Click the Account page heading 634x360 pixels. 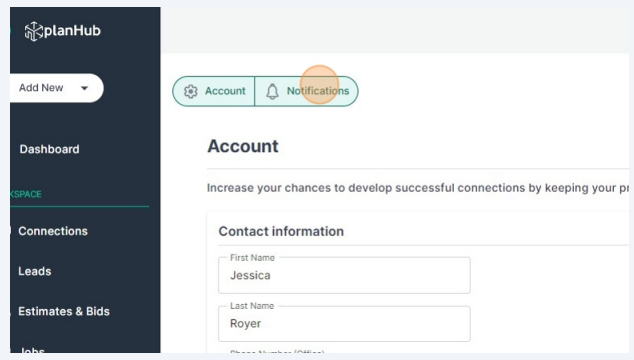pyautogui.click(x=243, y=146)
